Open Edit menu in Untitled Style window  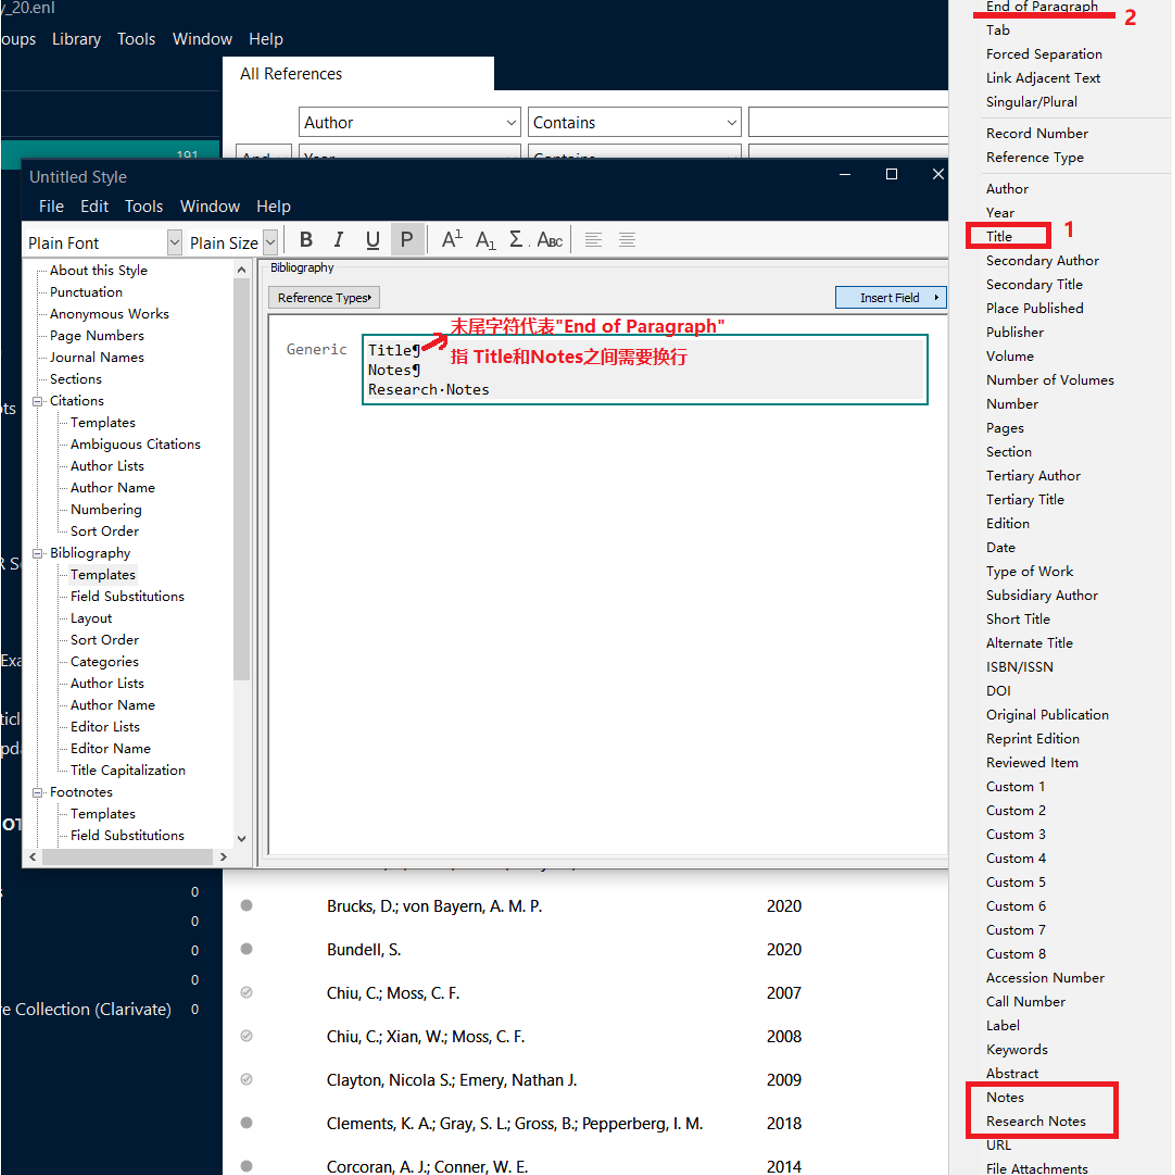tap(94, 206)
